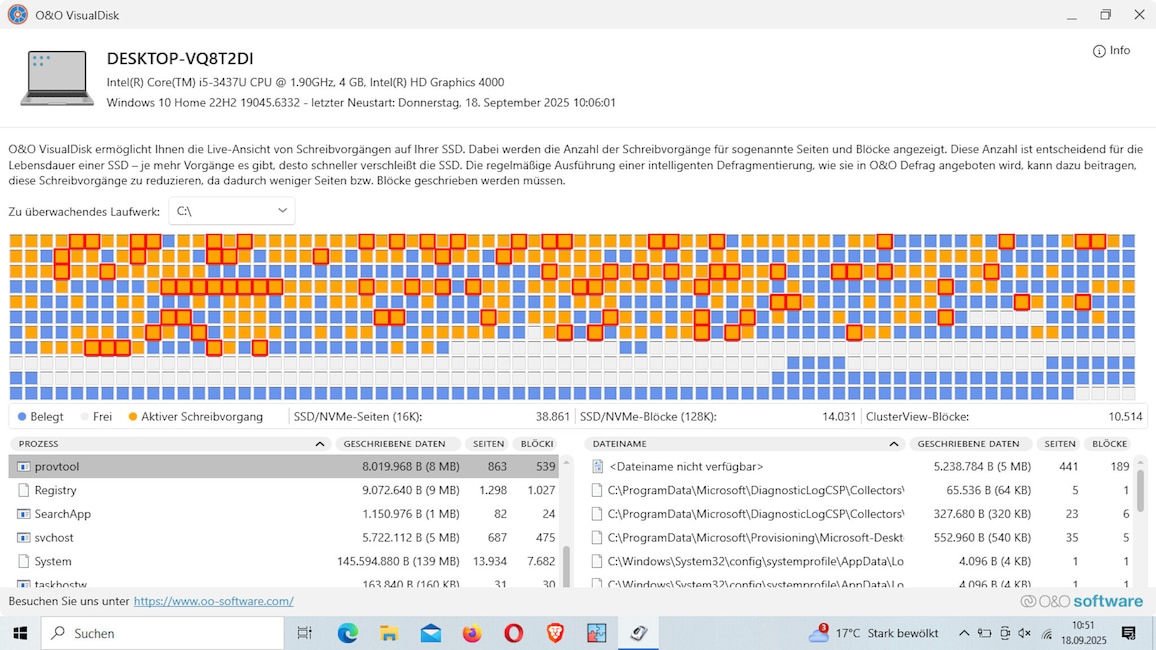The width and height of the screenshot is (1156, 650).
Task: Click the ClusterView-Blöcke count 10.514
Action: click(1125, 417)
